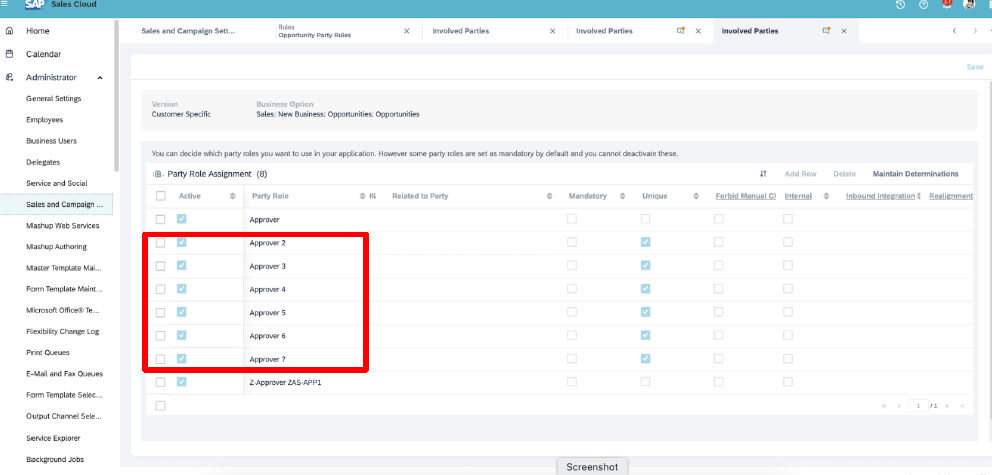Click the Add Row button

point(800,174)
